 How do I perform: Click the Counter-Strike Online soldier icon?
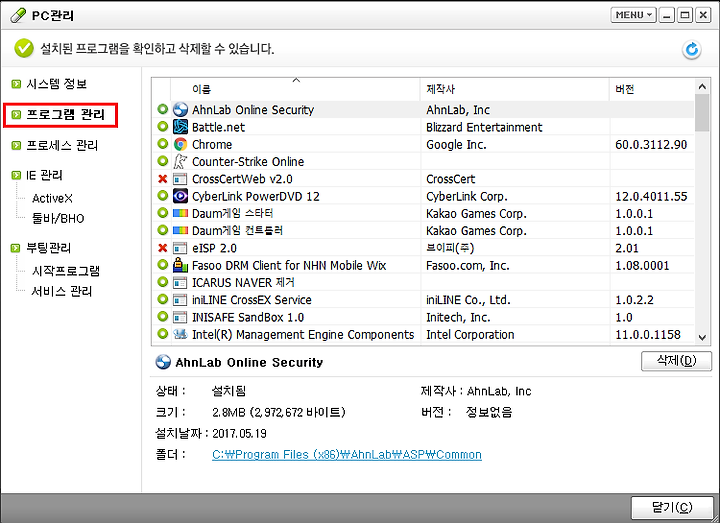pos(180,162)
